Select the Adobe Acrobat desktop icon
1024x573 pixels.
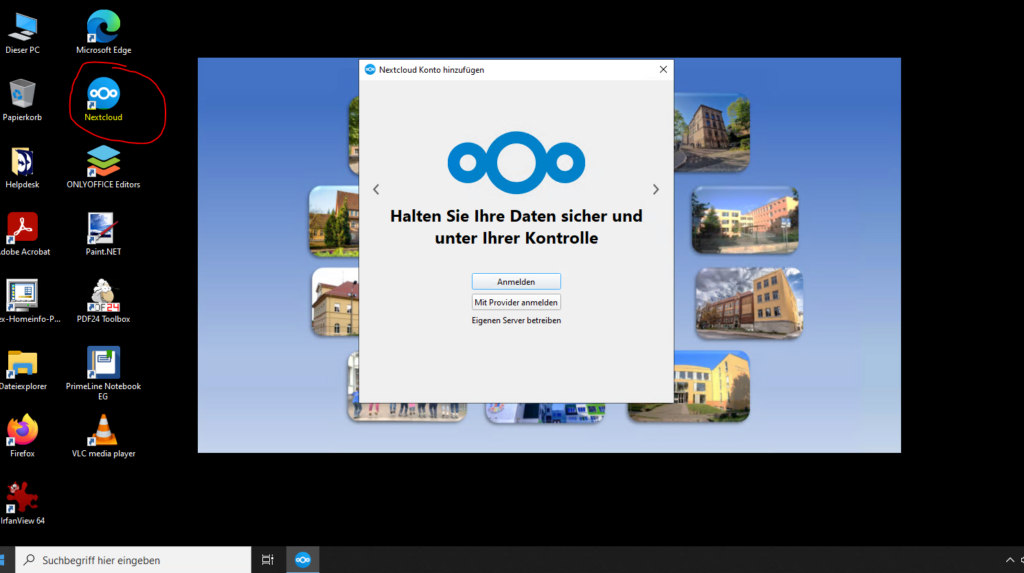coord(24,235)
